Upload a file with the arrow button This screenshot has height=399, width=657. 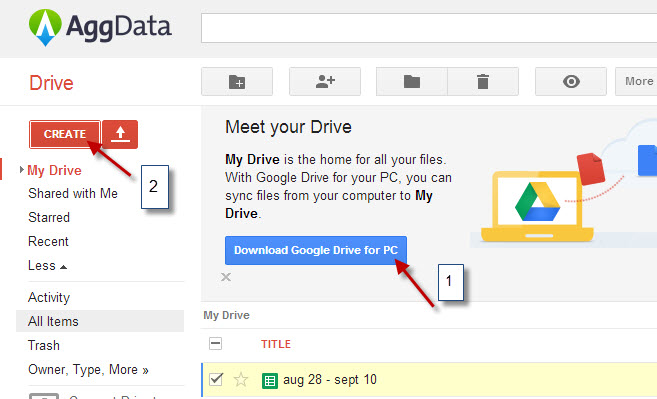point(120,134)
